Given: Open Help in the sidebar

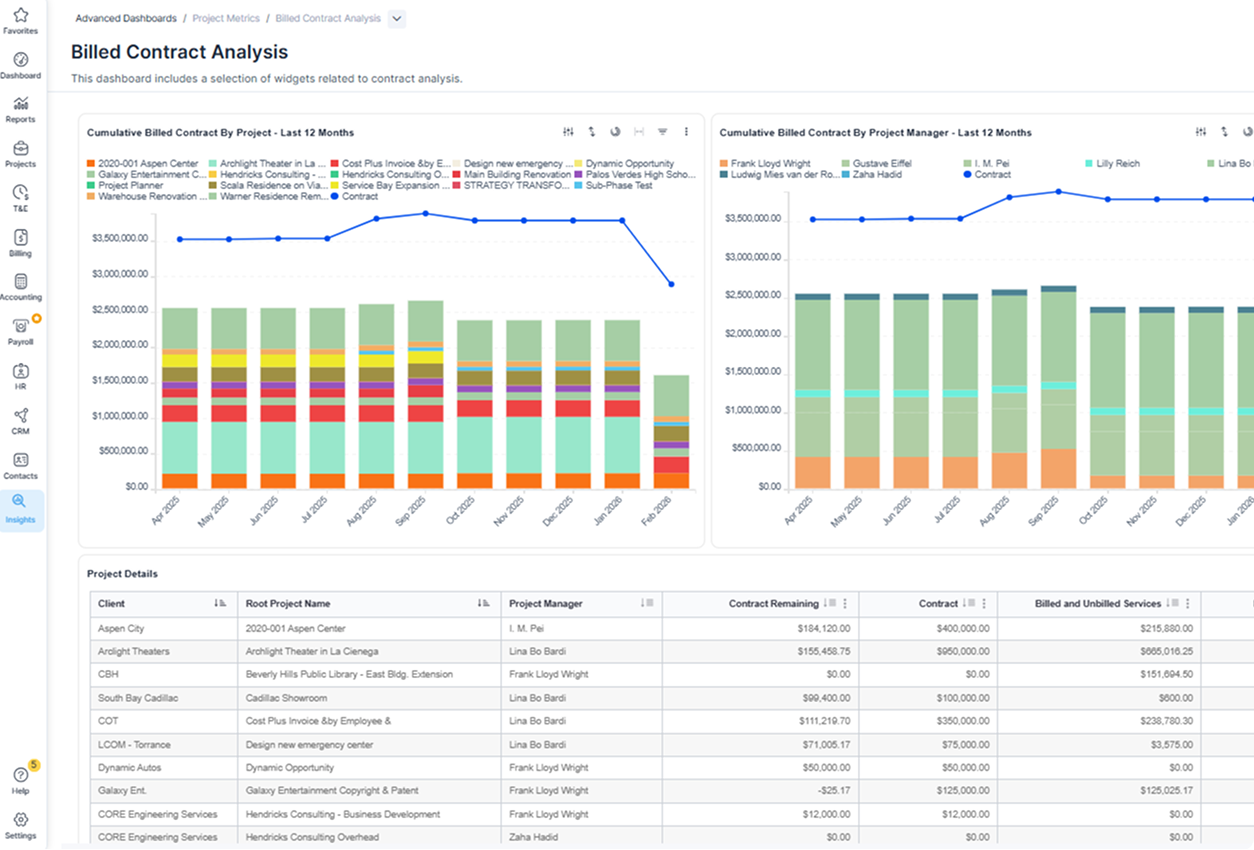Looking at the screenshot, I should (20, 780).
